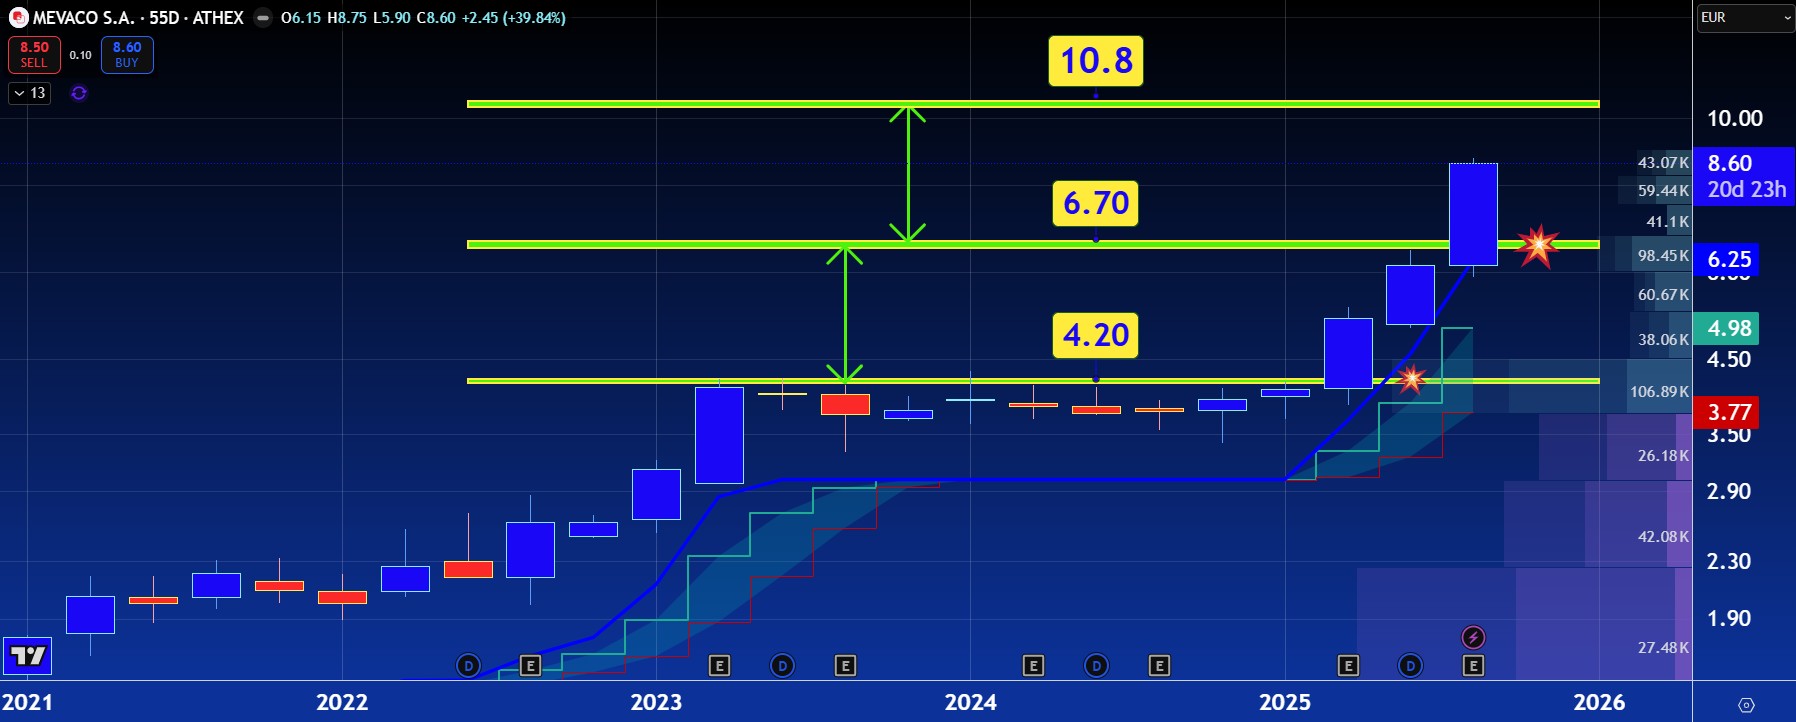1796x722 pixels.
Task: Open the earnings marker in early 2023
Action: tap(719, 665)
